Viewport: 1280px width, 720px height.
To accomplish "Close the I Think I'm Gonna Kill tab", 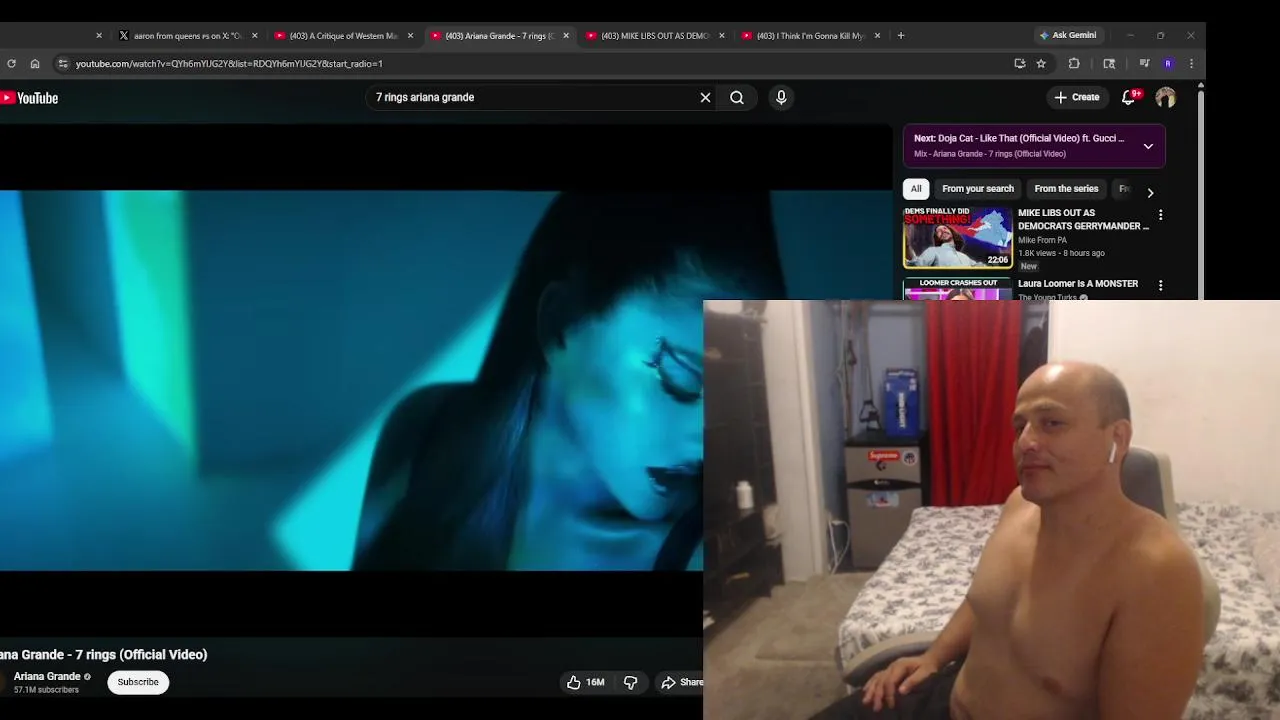I will point(878,35).
